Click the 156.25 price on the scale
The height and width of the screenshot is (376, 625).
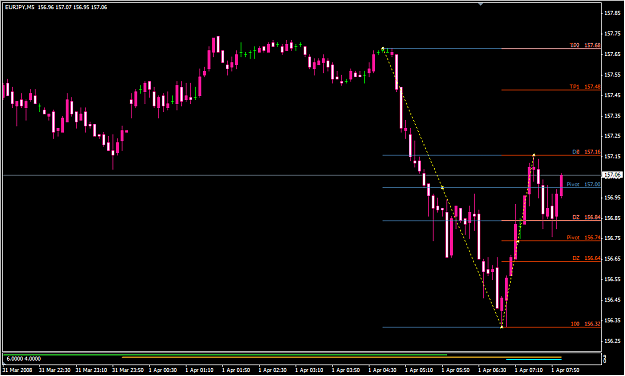pos(612,341)
